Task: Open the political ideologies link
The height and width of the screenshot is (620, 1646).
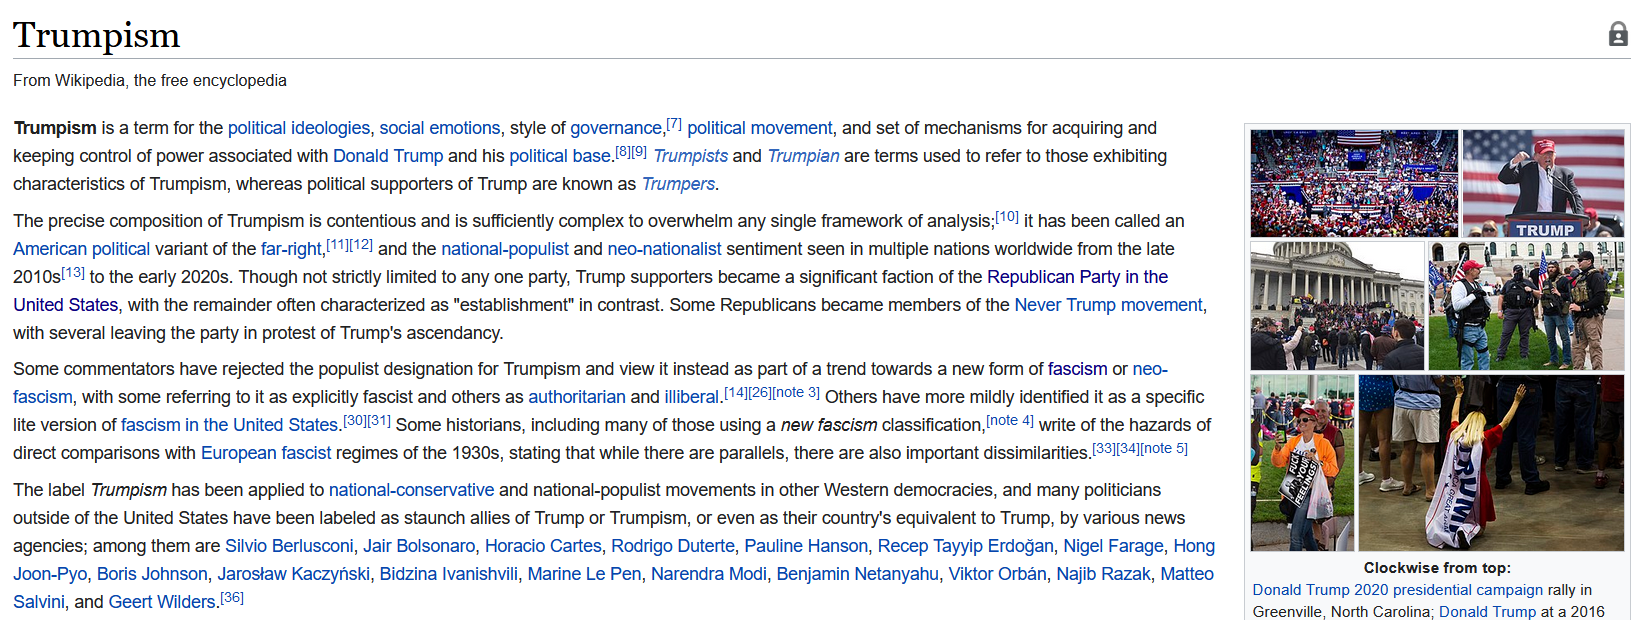Action: [x=299, y=128]
